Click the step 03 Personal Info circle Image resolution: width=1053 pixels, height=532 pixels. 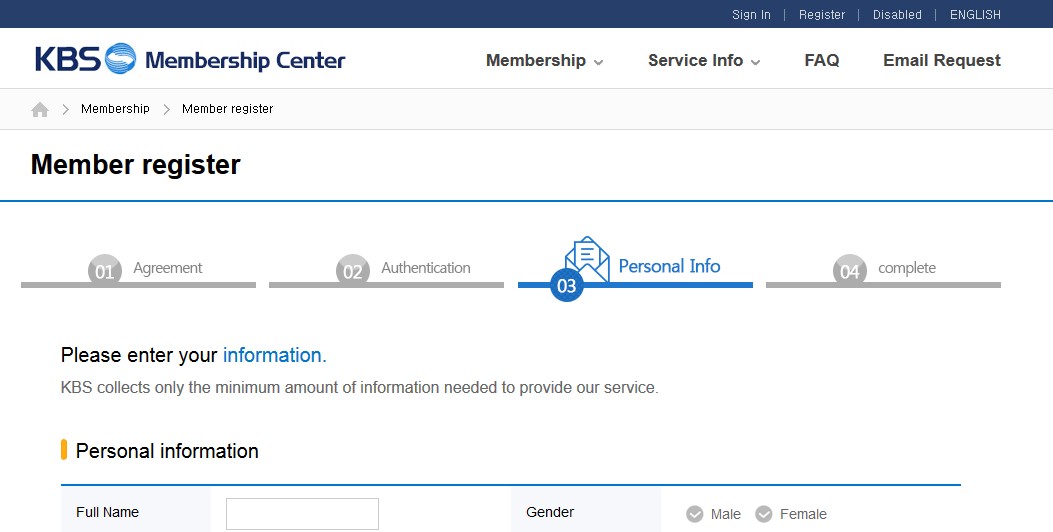coord(567,285)
